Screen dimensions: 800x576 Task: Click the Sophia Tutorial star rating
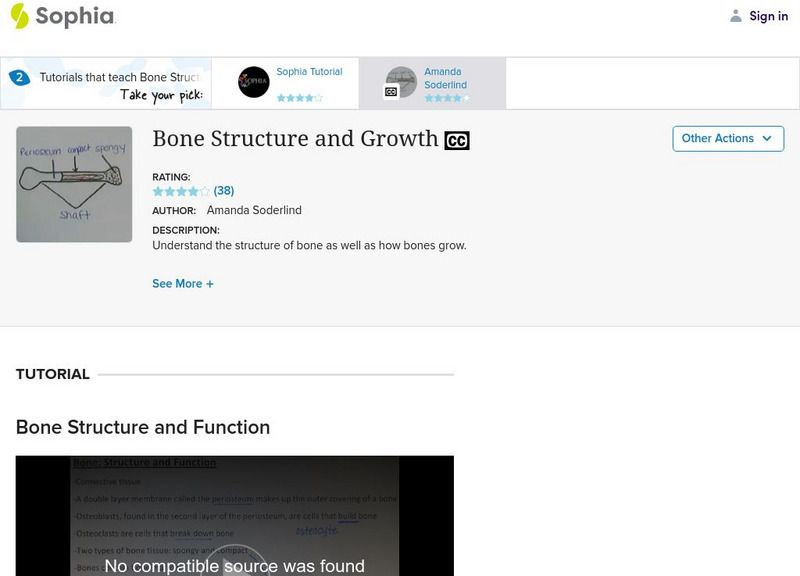point(299,98)
